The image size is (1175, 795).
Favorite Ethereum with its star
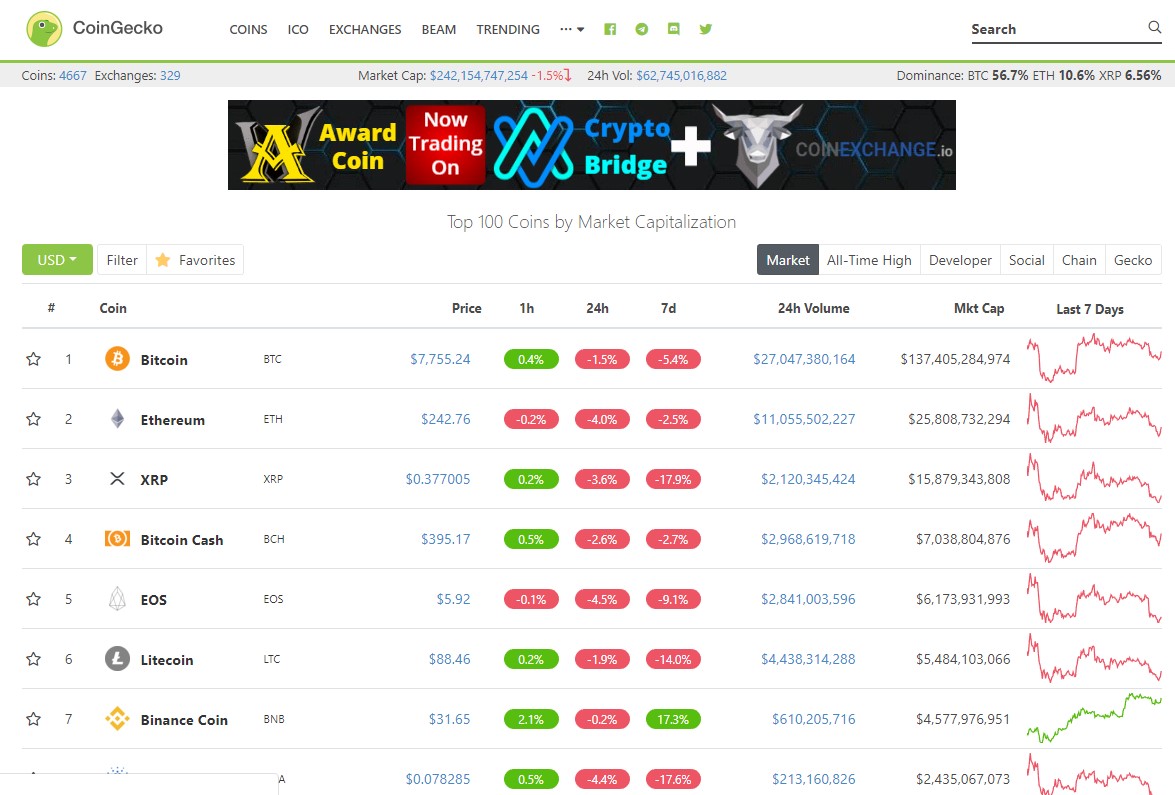(x=33, y=419)
